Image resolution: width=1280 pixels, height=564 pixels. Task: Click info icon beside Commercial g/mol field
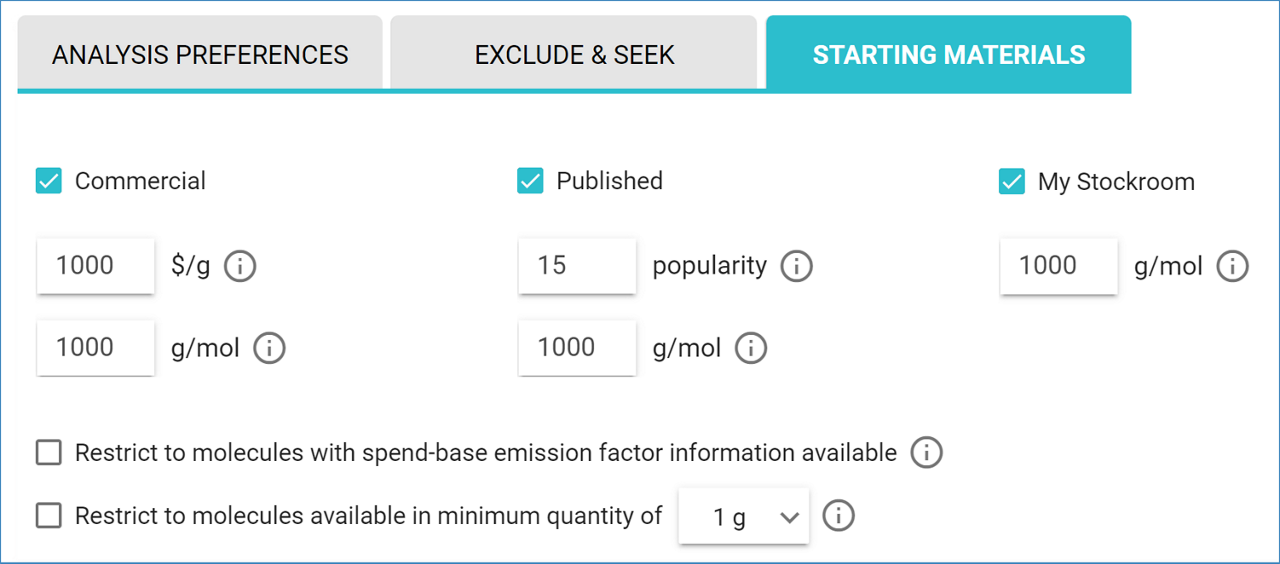pos(269,348)
